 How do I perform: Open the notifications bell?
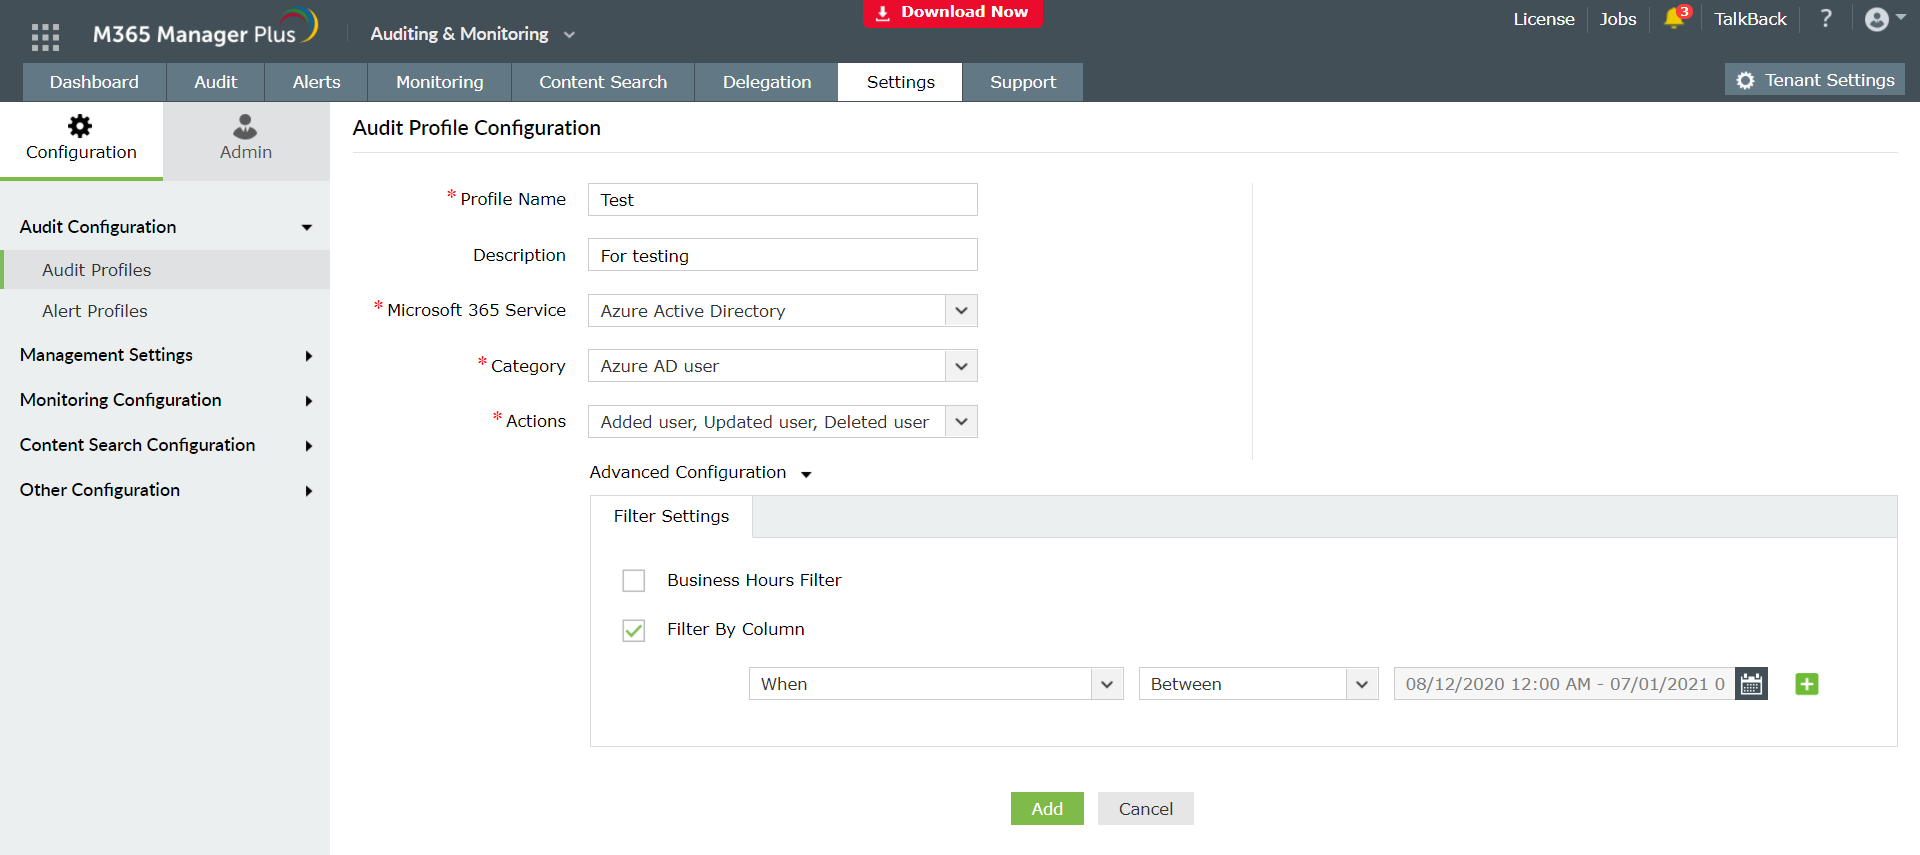click(1675, 18)
